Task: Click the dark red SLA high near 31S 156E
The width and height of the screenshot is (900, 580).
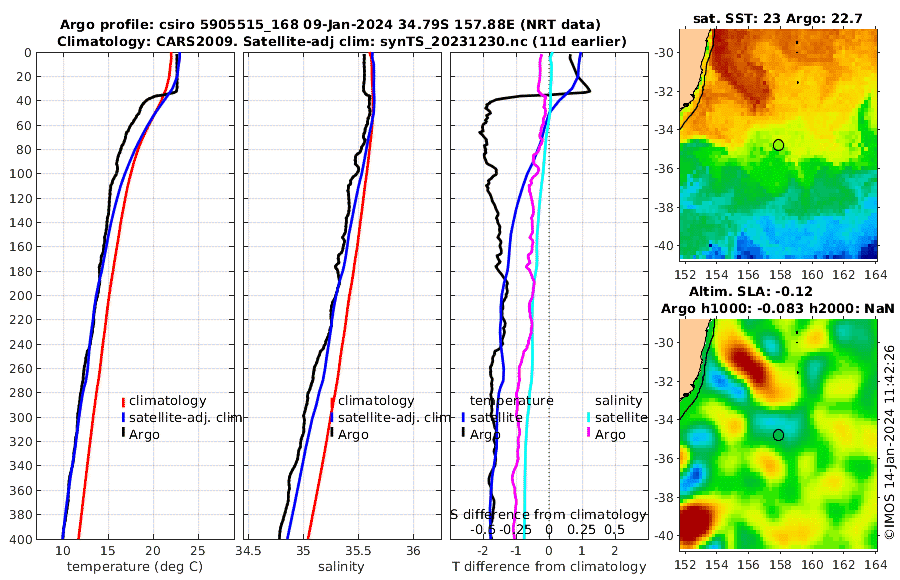Action: pyautogui.click(x=750, y=365)
